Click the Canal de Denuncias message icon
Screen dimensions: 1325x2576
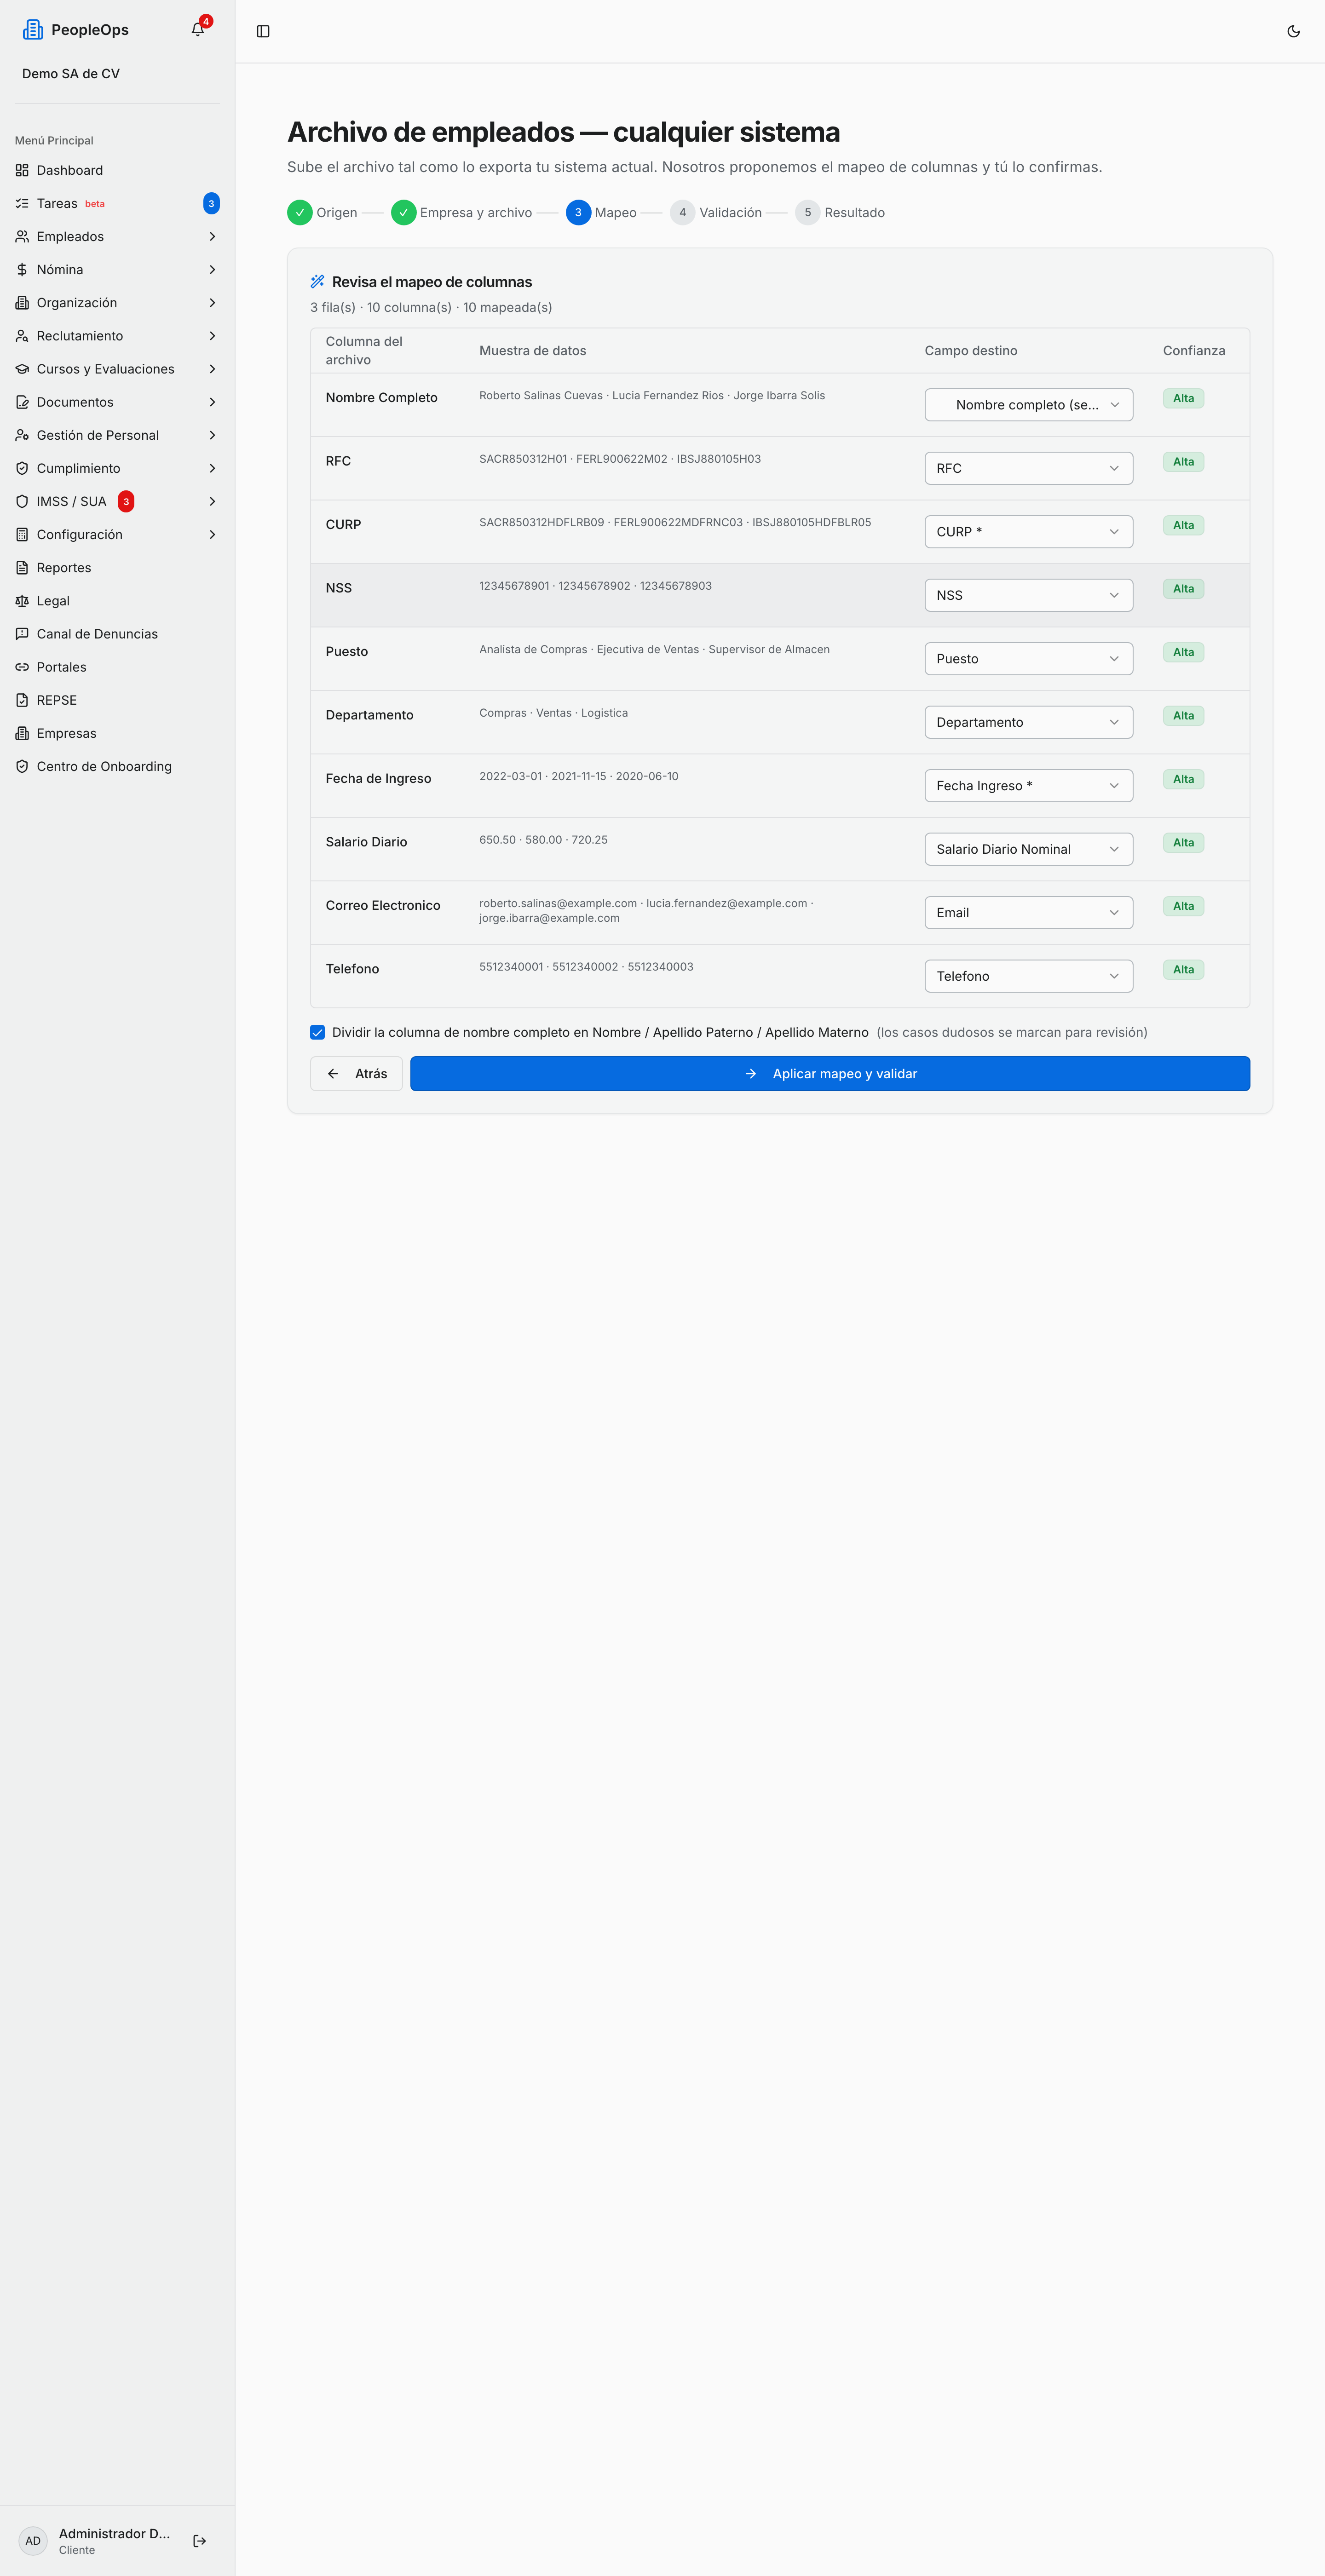click(22, 633)
